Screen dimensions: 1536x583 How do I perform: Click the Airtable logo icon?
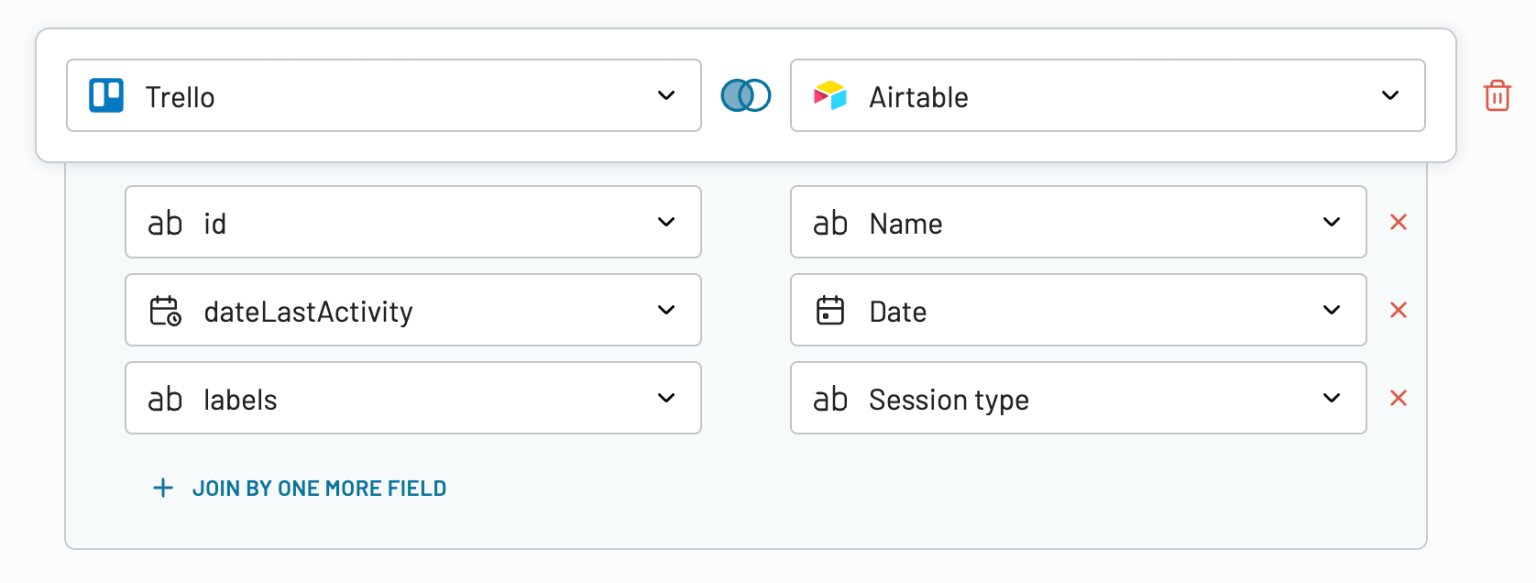click(x=830, y=96)
